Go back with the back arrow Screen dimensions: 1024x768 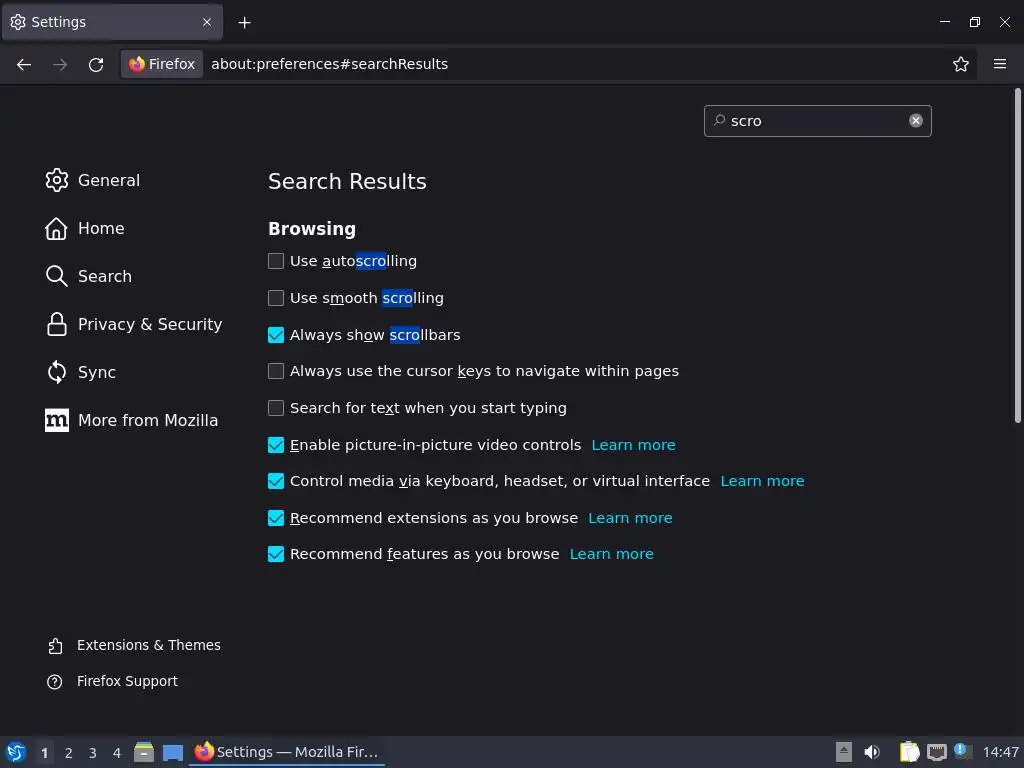coord(24,64)
